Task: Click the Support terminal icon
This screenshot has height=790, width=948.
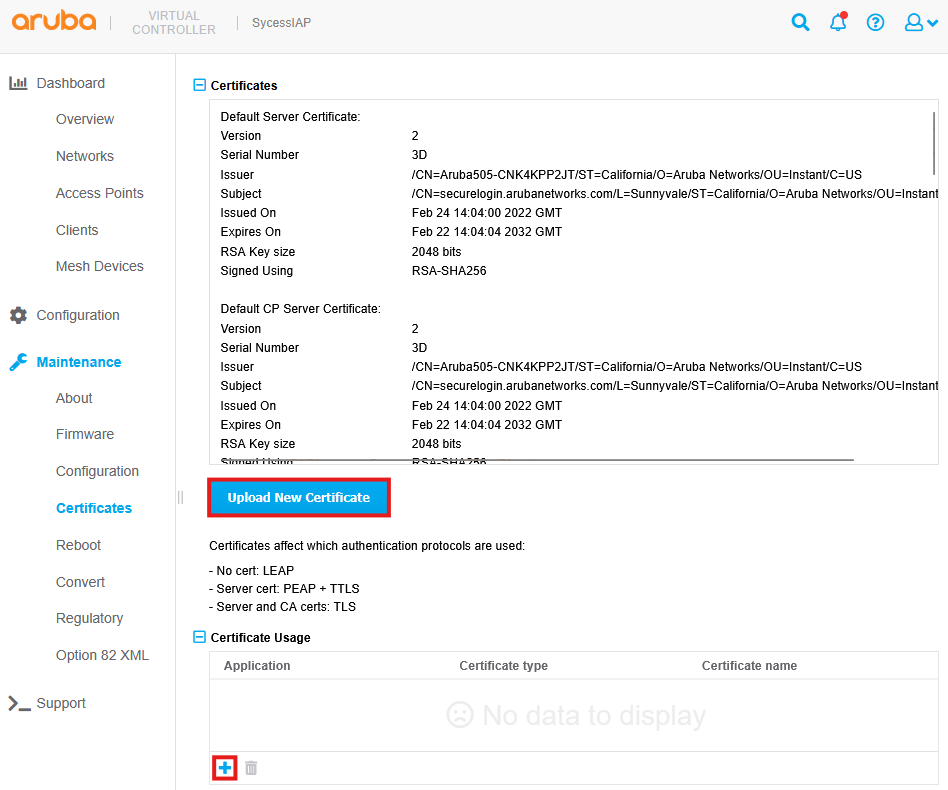Action: (x=18, y=703)
